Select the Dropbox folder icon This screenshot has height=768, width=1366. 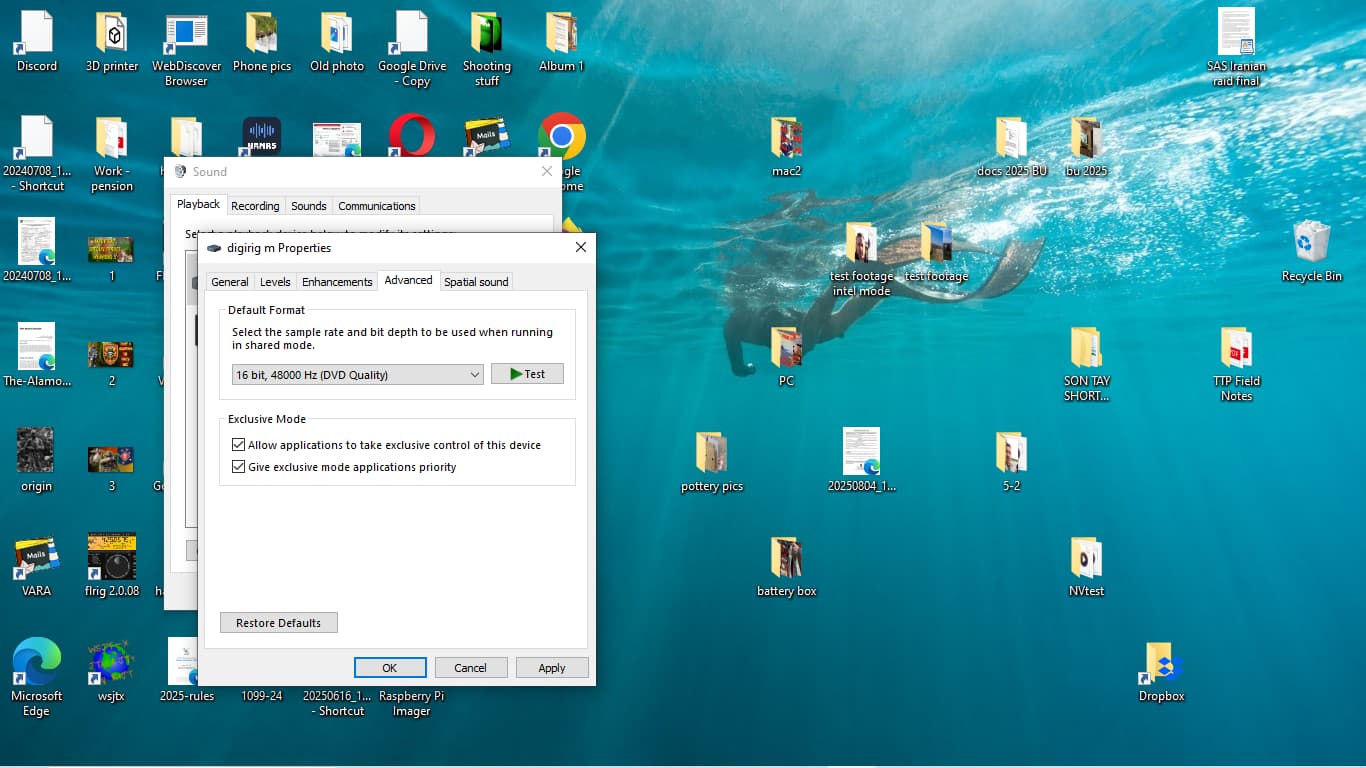[x=1161, y=664]
